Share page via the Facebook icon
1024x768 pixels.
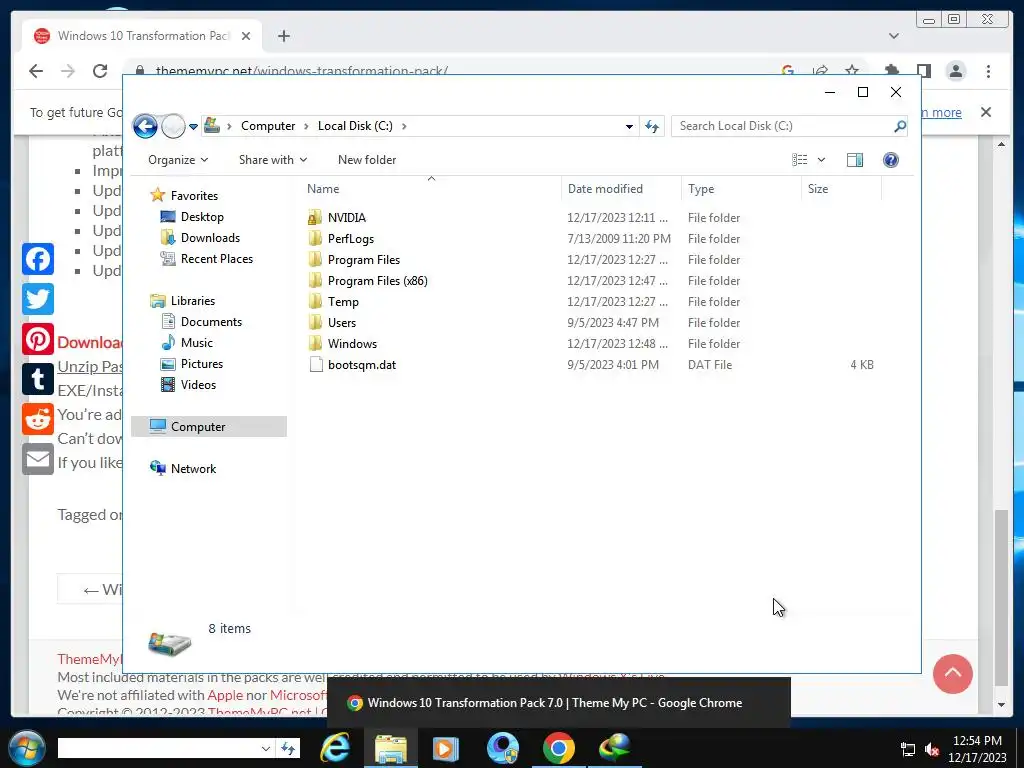pos(38,259)
